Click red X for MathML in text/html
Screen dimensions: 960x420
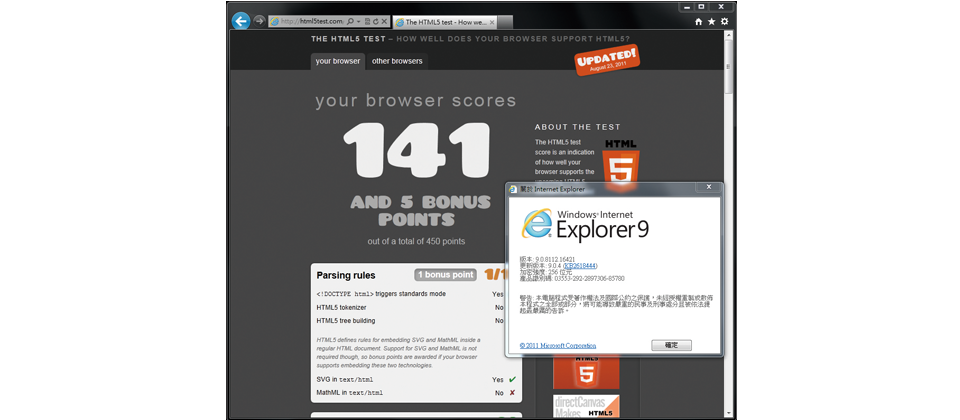(x=512, y=392)
